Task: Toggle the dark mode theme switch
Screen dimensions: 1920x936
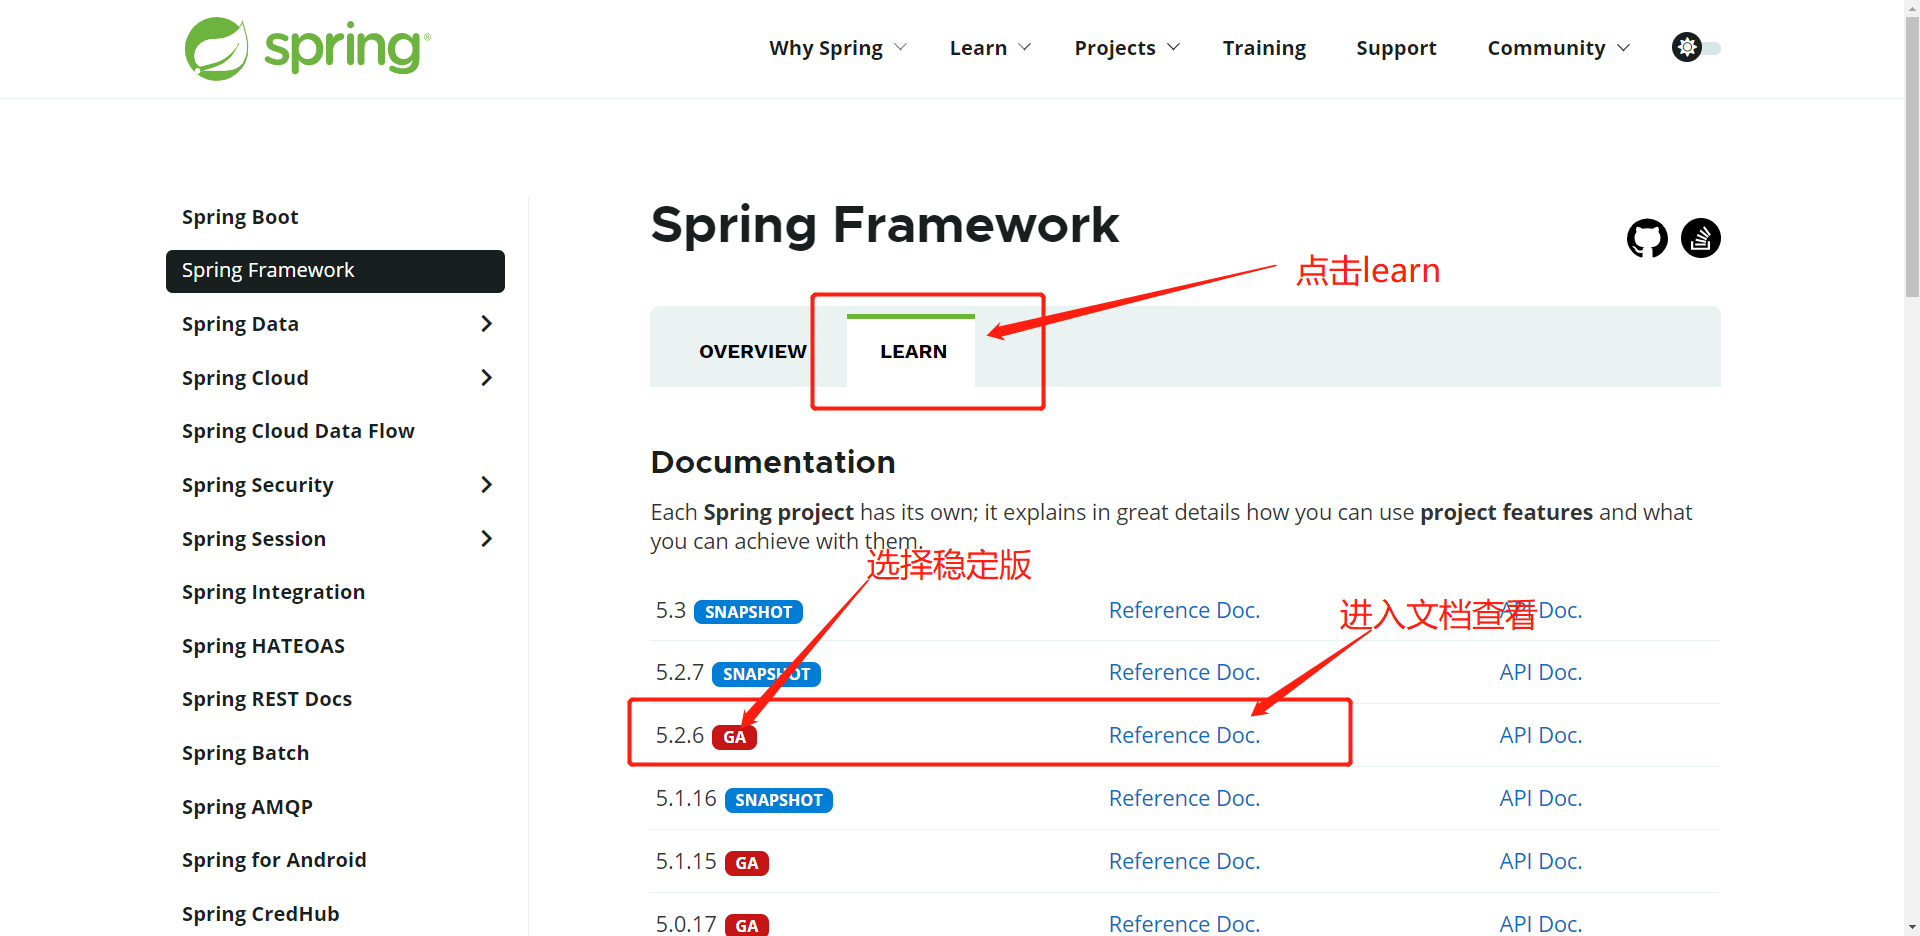Action: tap(1696, 48)
